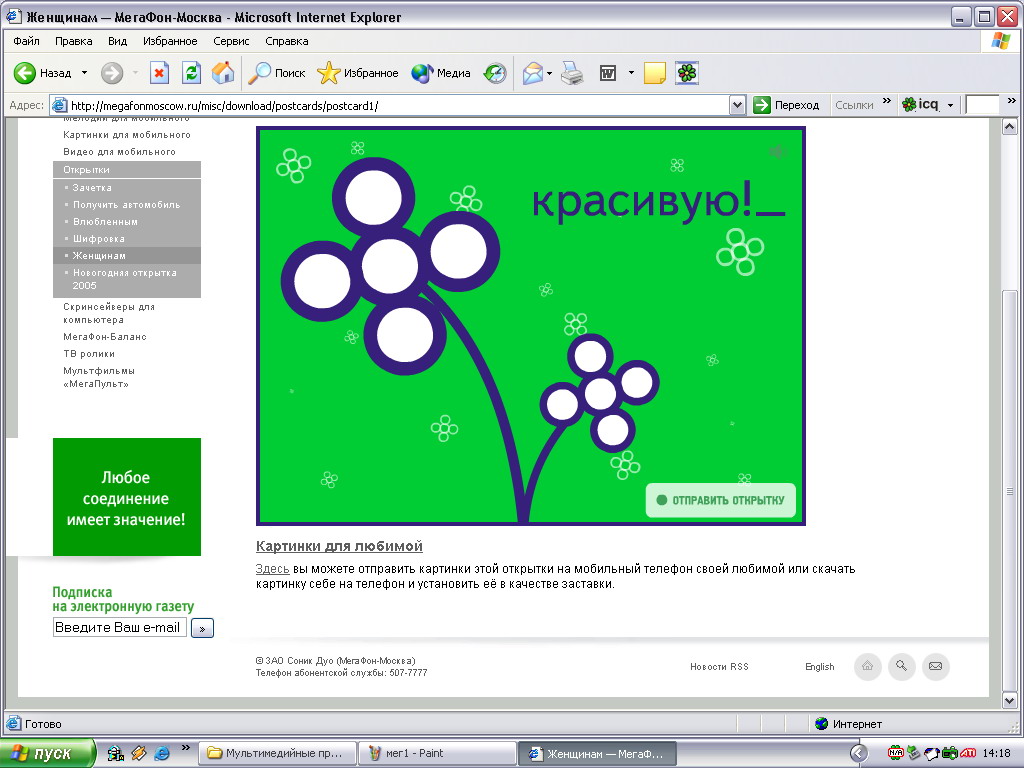The height and width of the screenshot is (768, 1024).
Task: Open the Влюбленным postcard link
Action: coord(105,221)
